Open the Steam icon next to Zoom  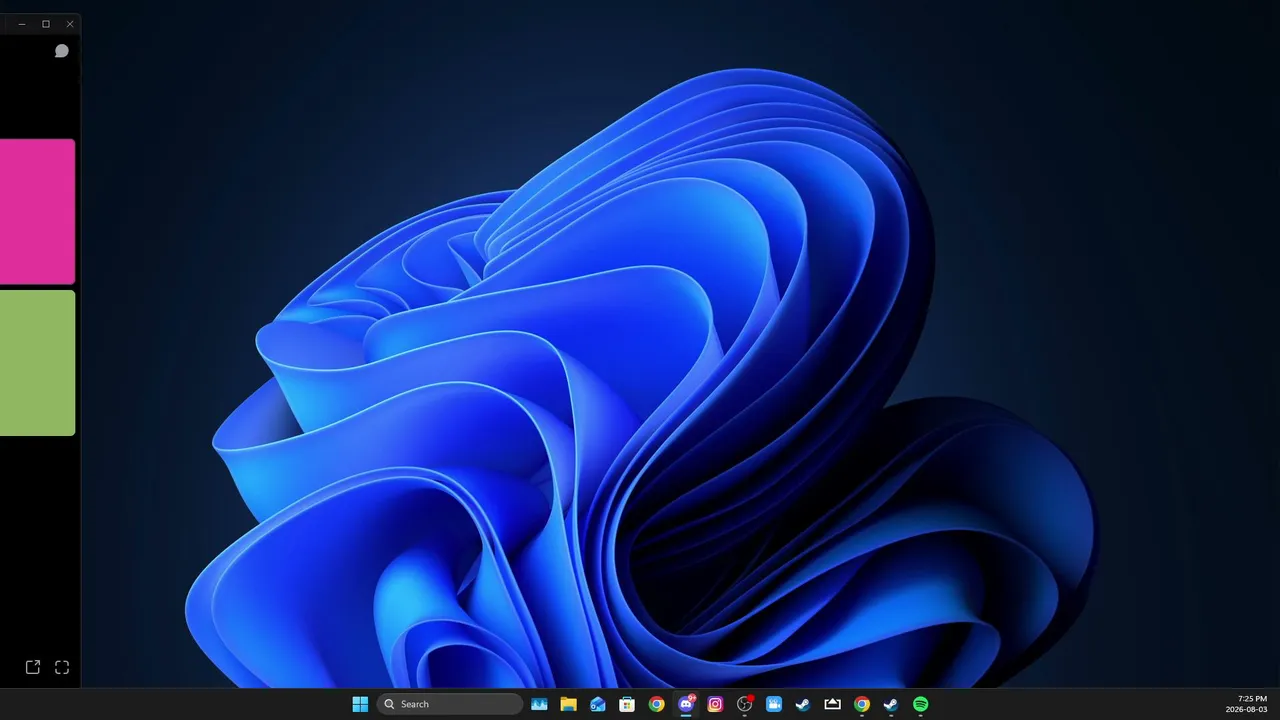point(803,704)
